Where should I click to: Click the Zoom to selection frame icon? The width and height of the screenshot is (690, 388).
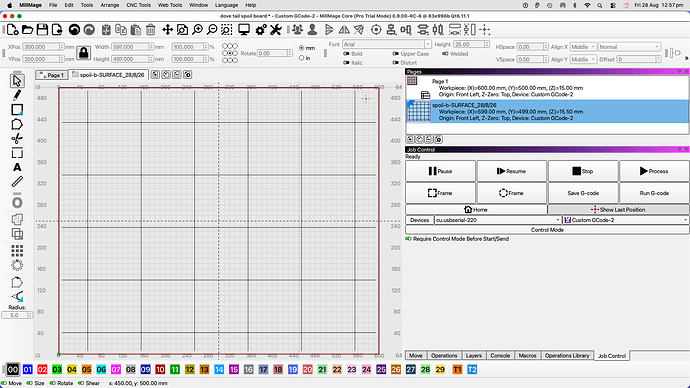point(227,29)
